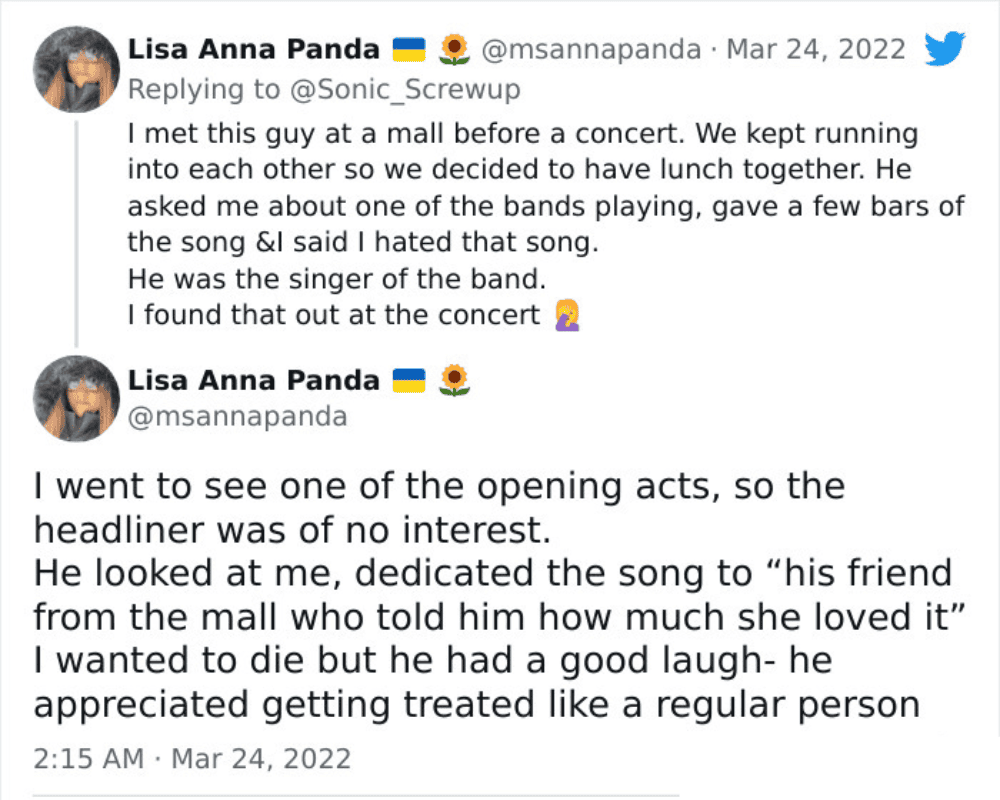Click the facepalm emoji after 'concert'
This screenshot has width=1000, height=800.
(x=567, y=316)
